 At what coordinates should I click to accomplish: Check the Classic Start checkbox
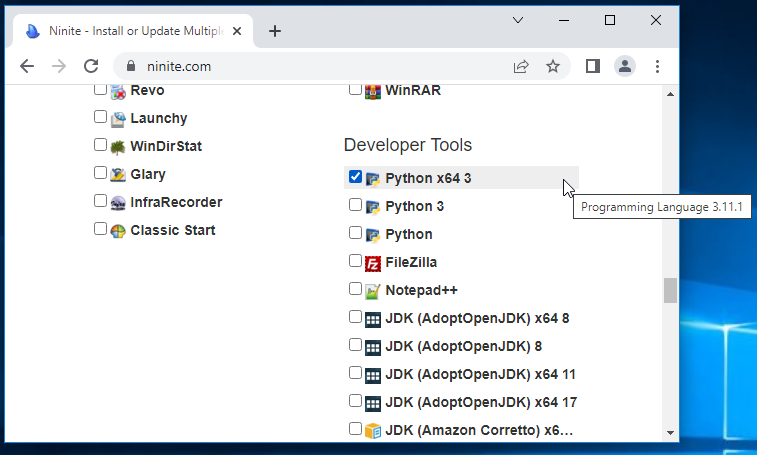tap(100, 229)
